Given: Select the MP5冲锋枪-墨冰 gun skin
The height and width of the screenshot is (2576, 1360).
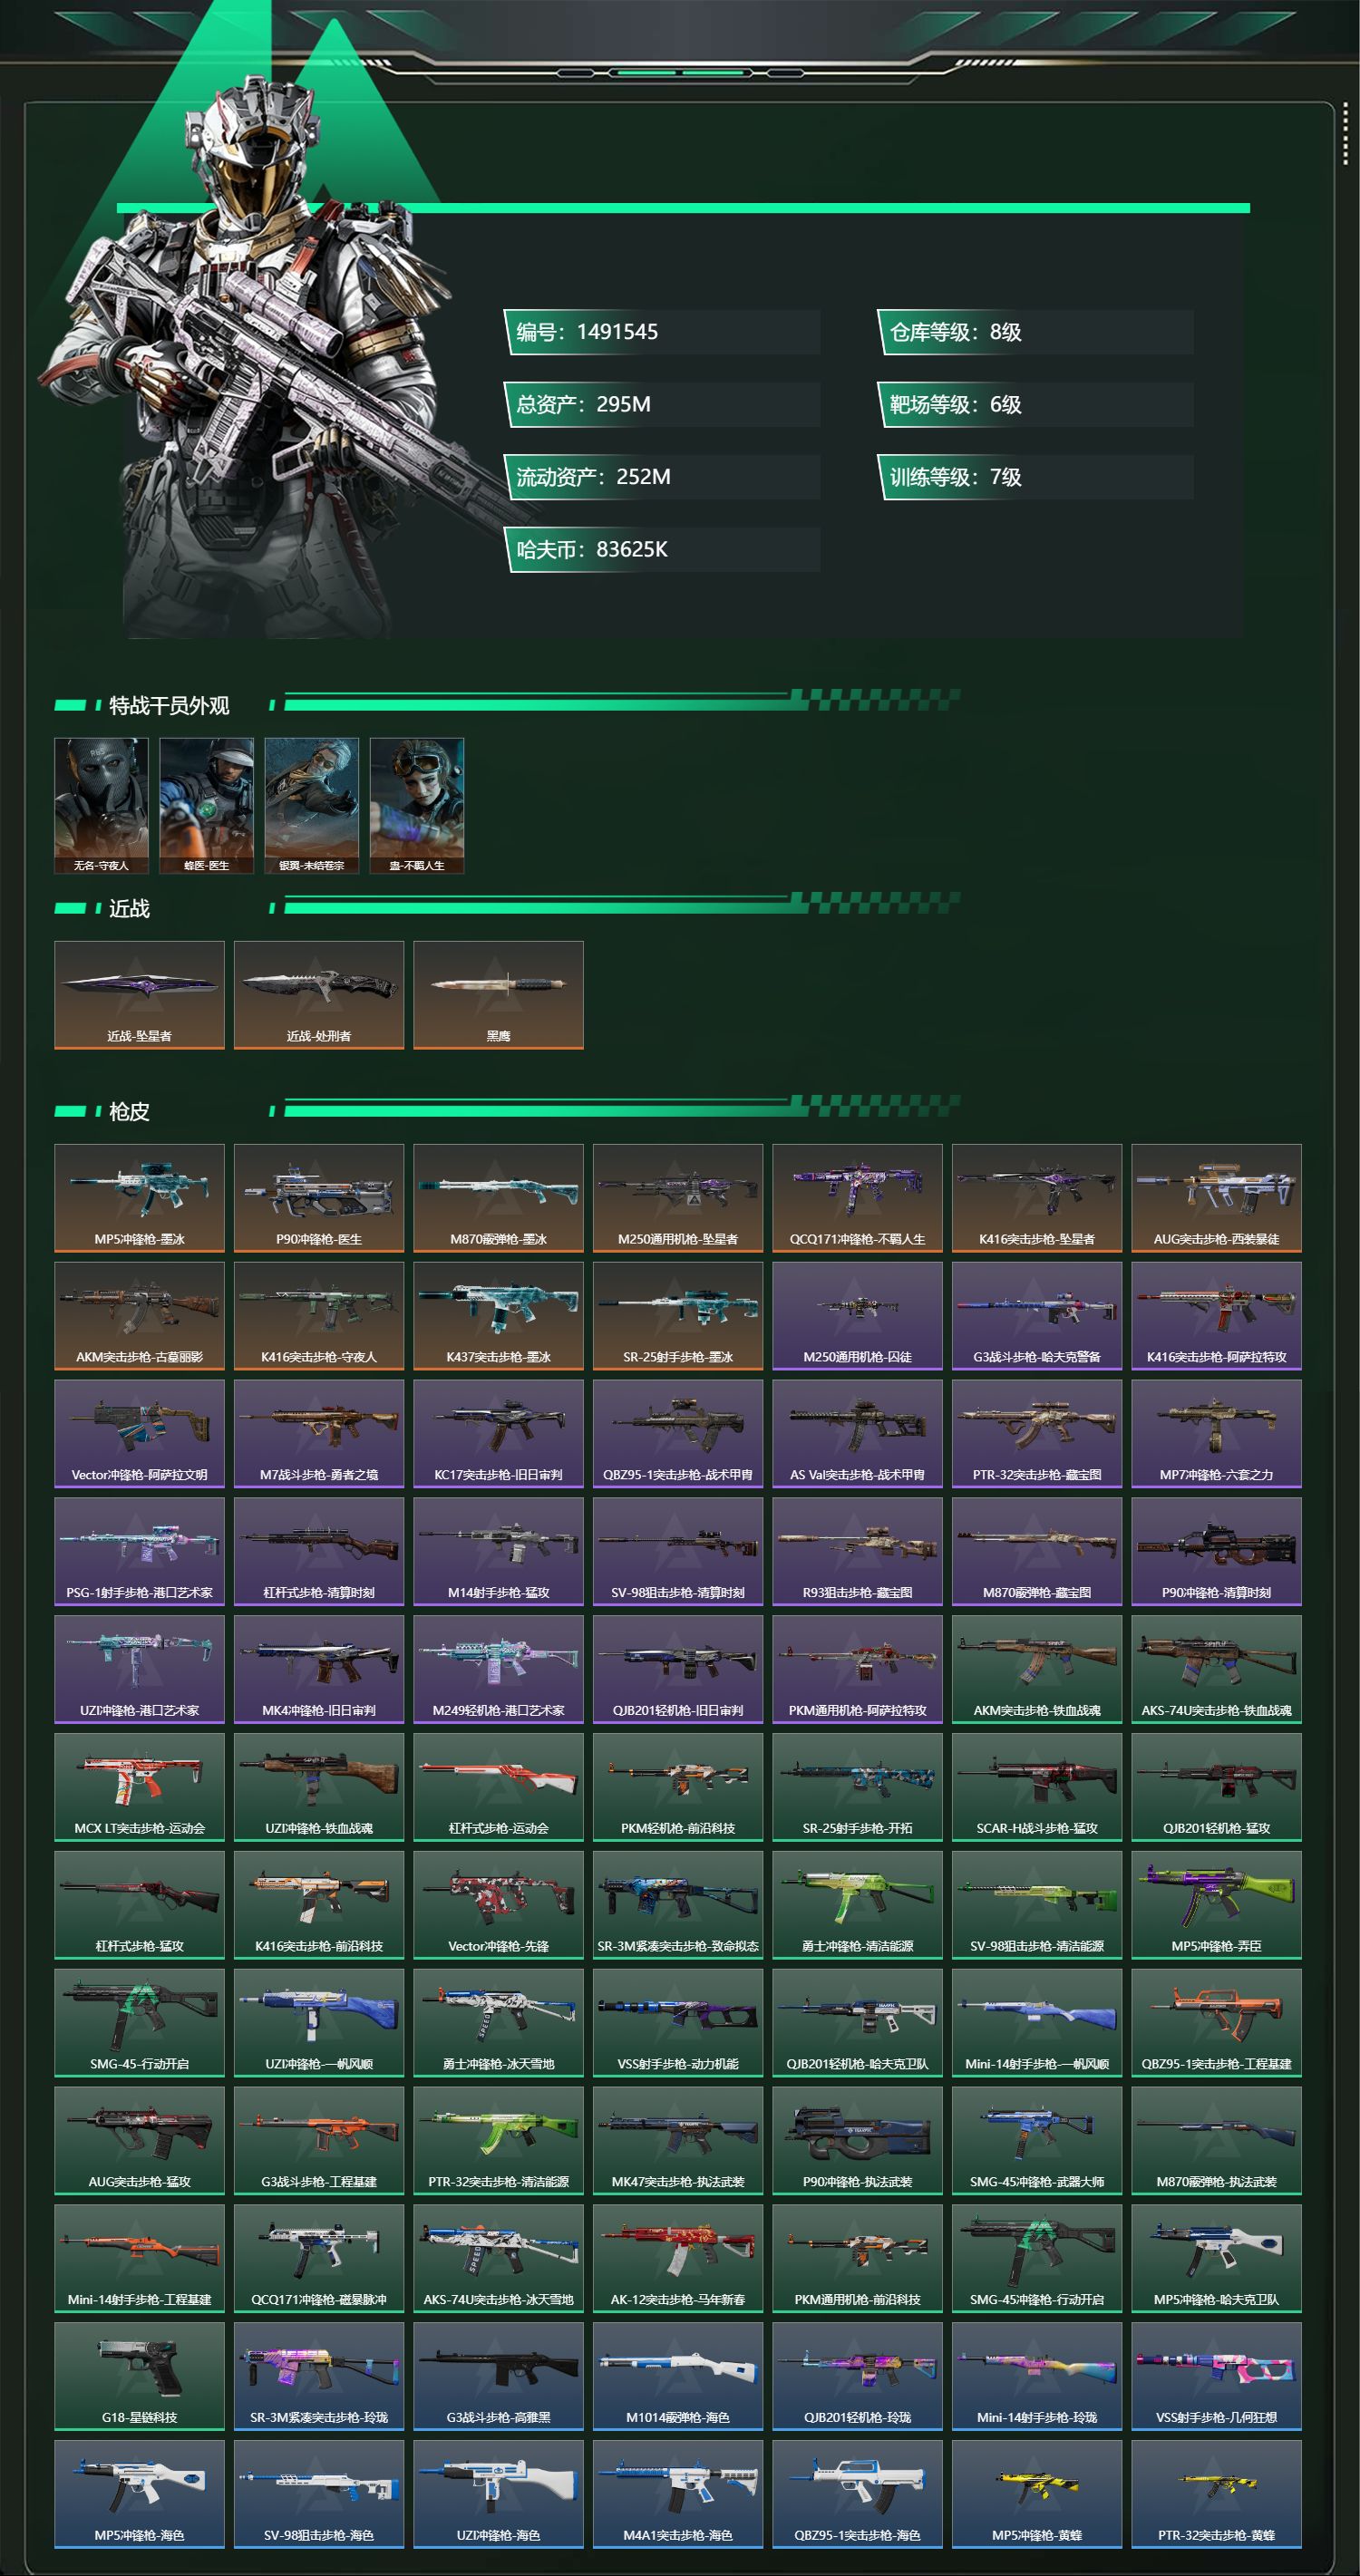Looking at the screenshot, I should click(139, 1198).
